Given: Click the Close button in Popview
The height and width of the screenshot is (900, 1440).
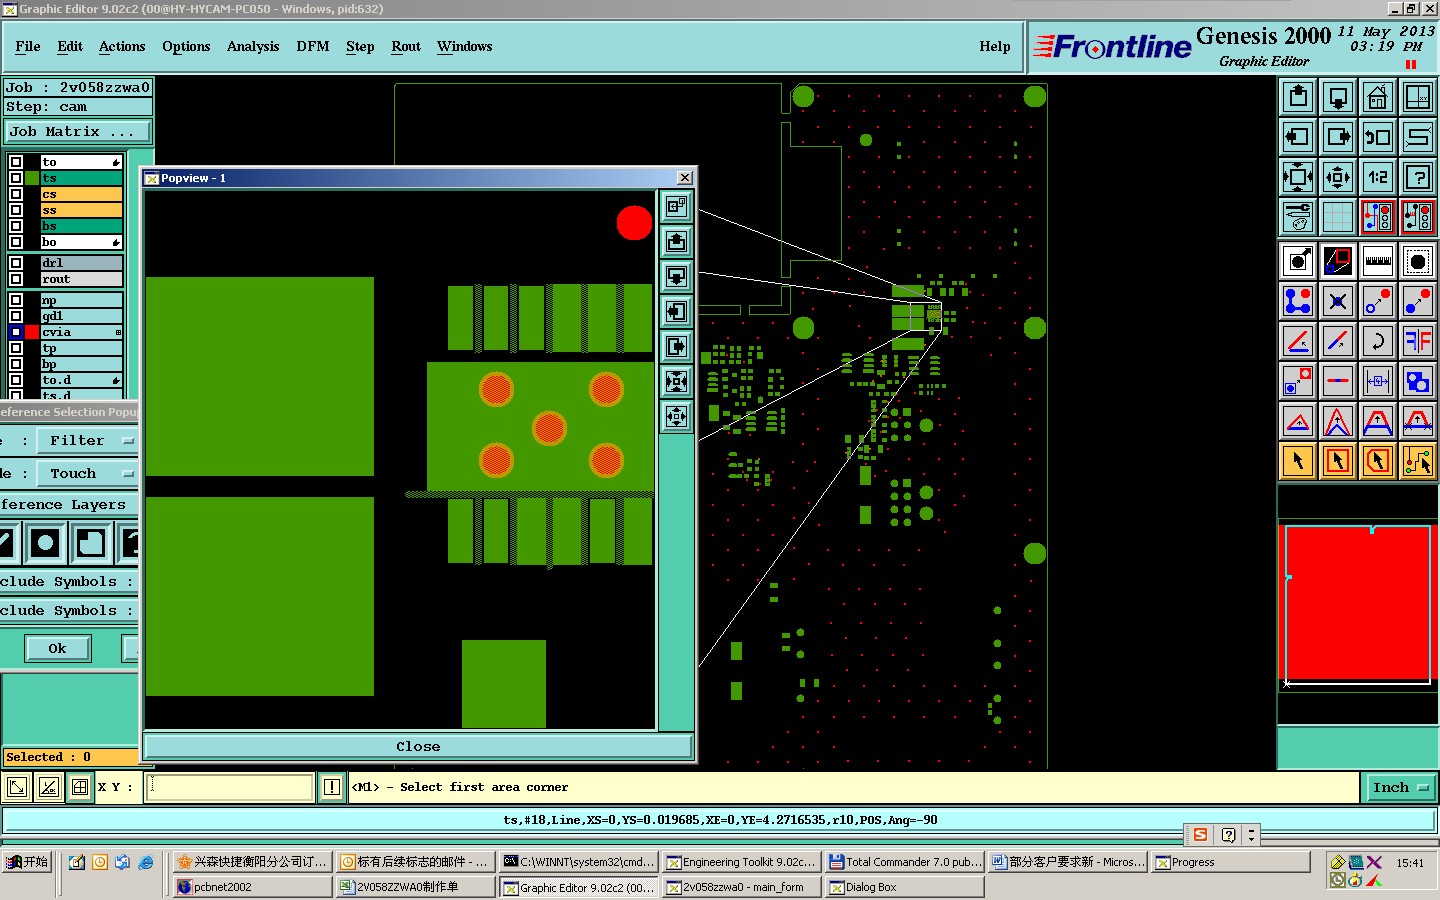Looking at the screenshot, I should [x=418, y=746].
